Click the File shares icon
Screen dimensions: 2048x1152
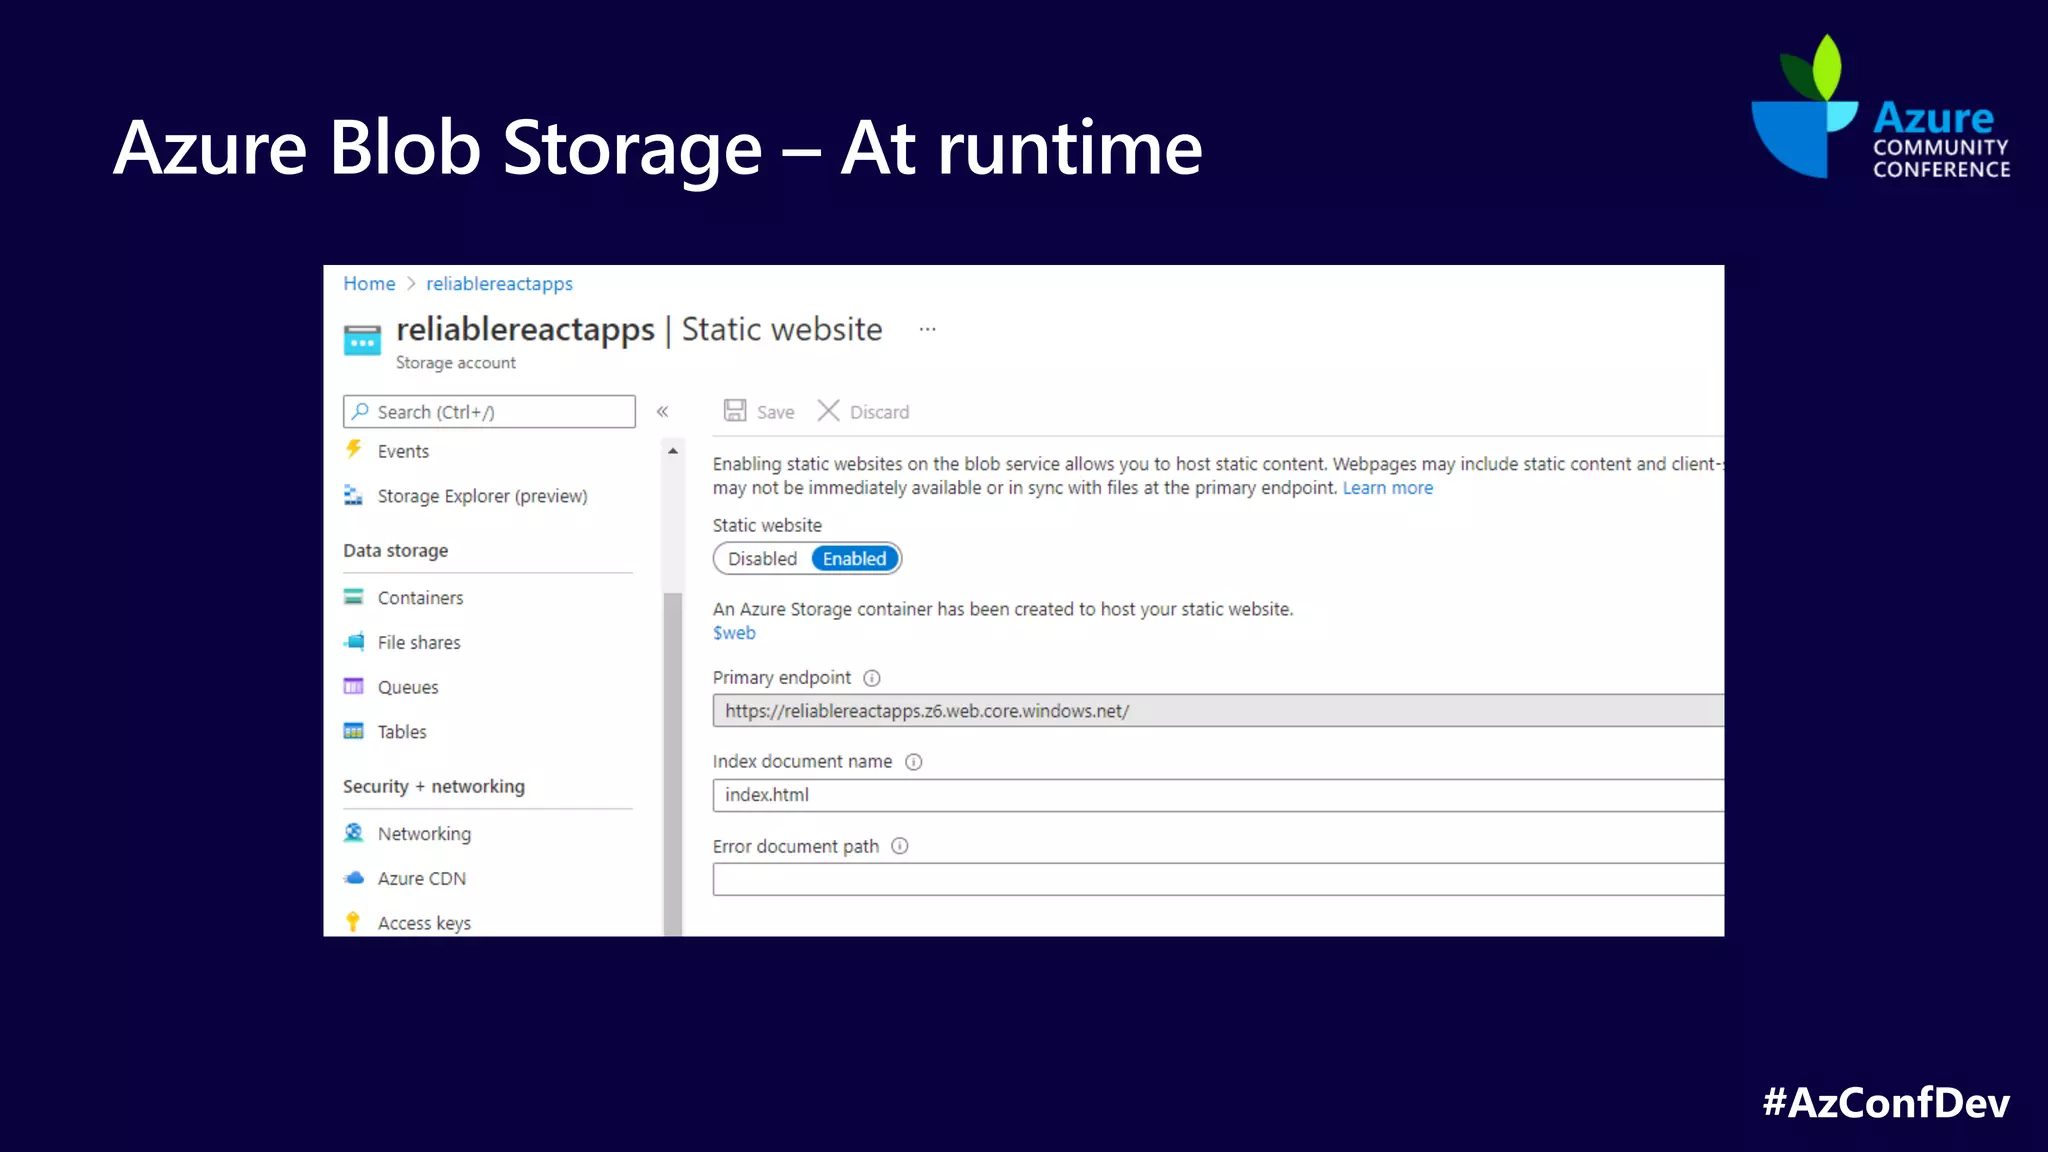tap(354, 642)
